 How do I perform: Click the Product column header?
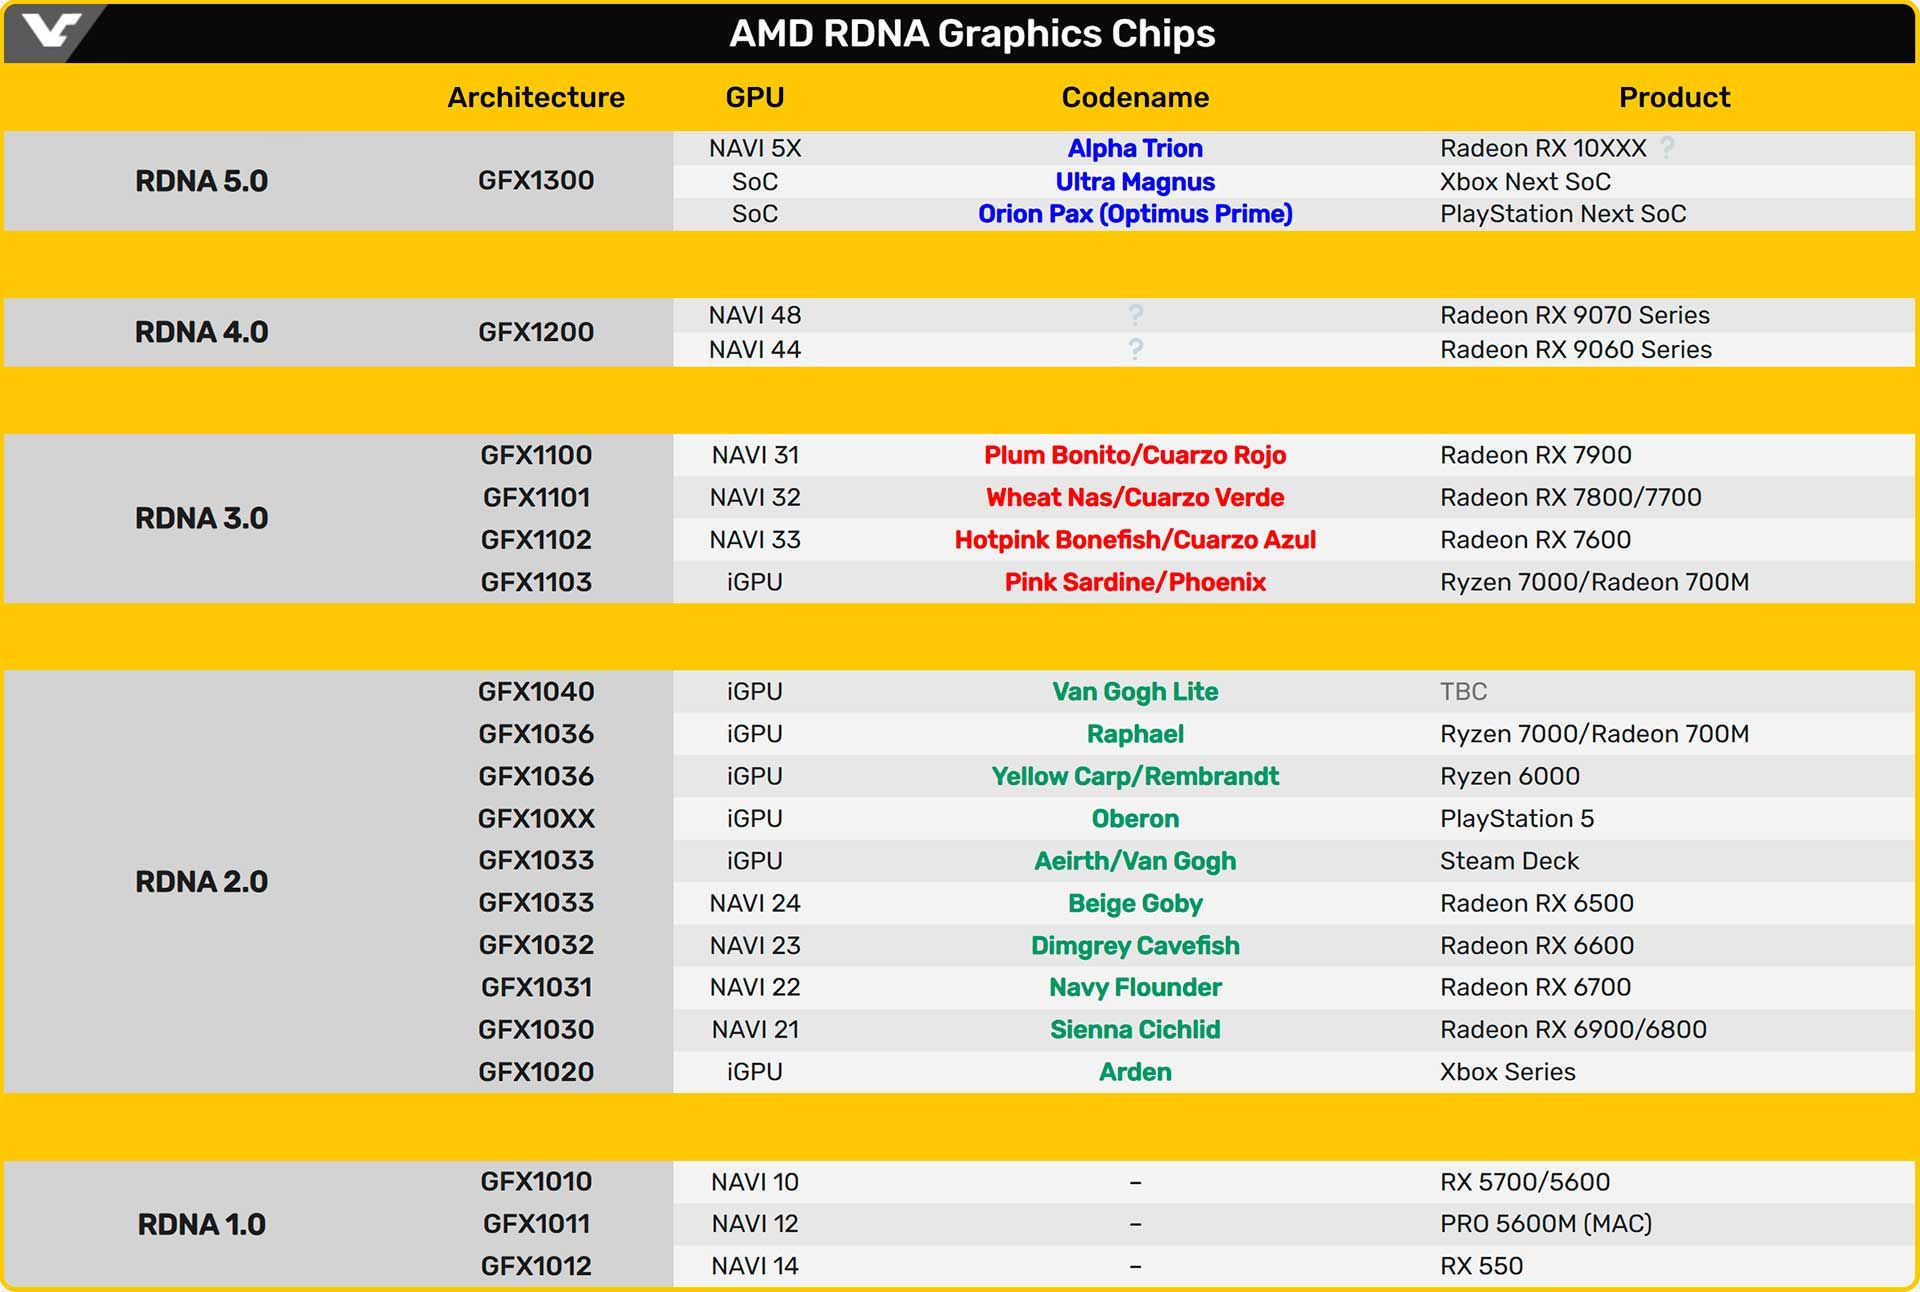(1674, 97)
